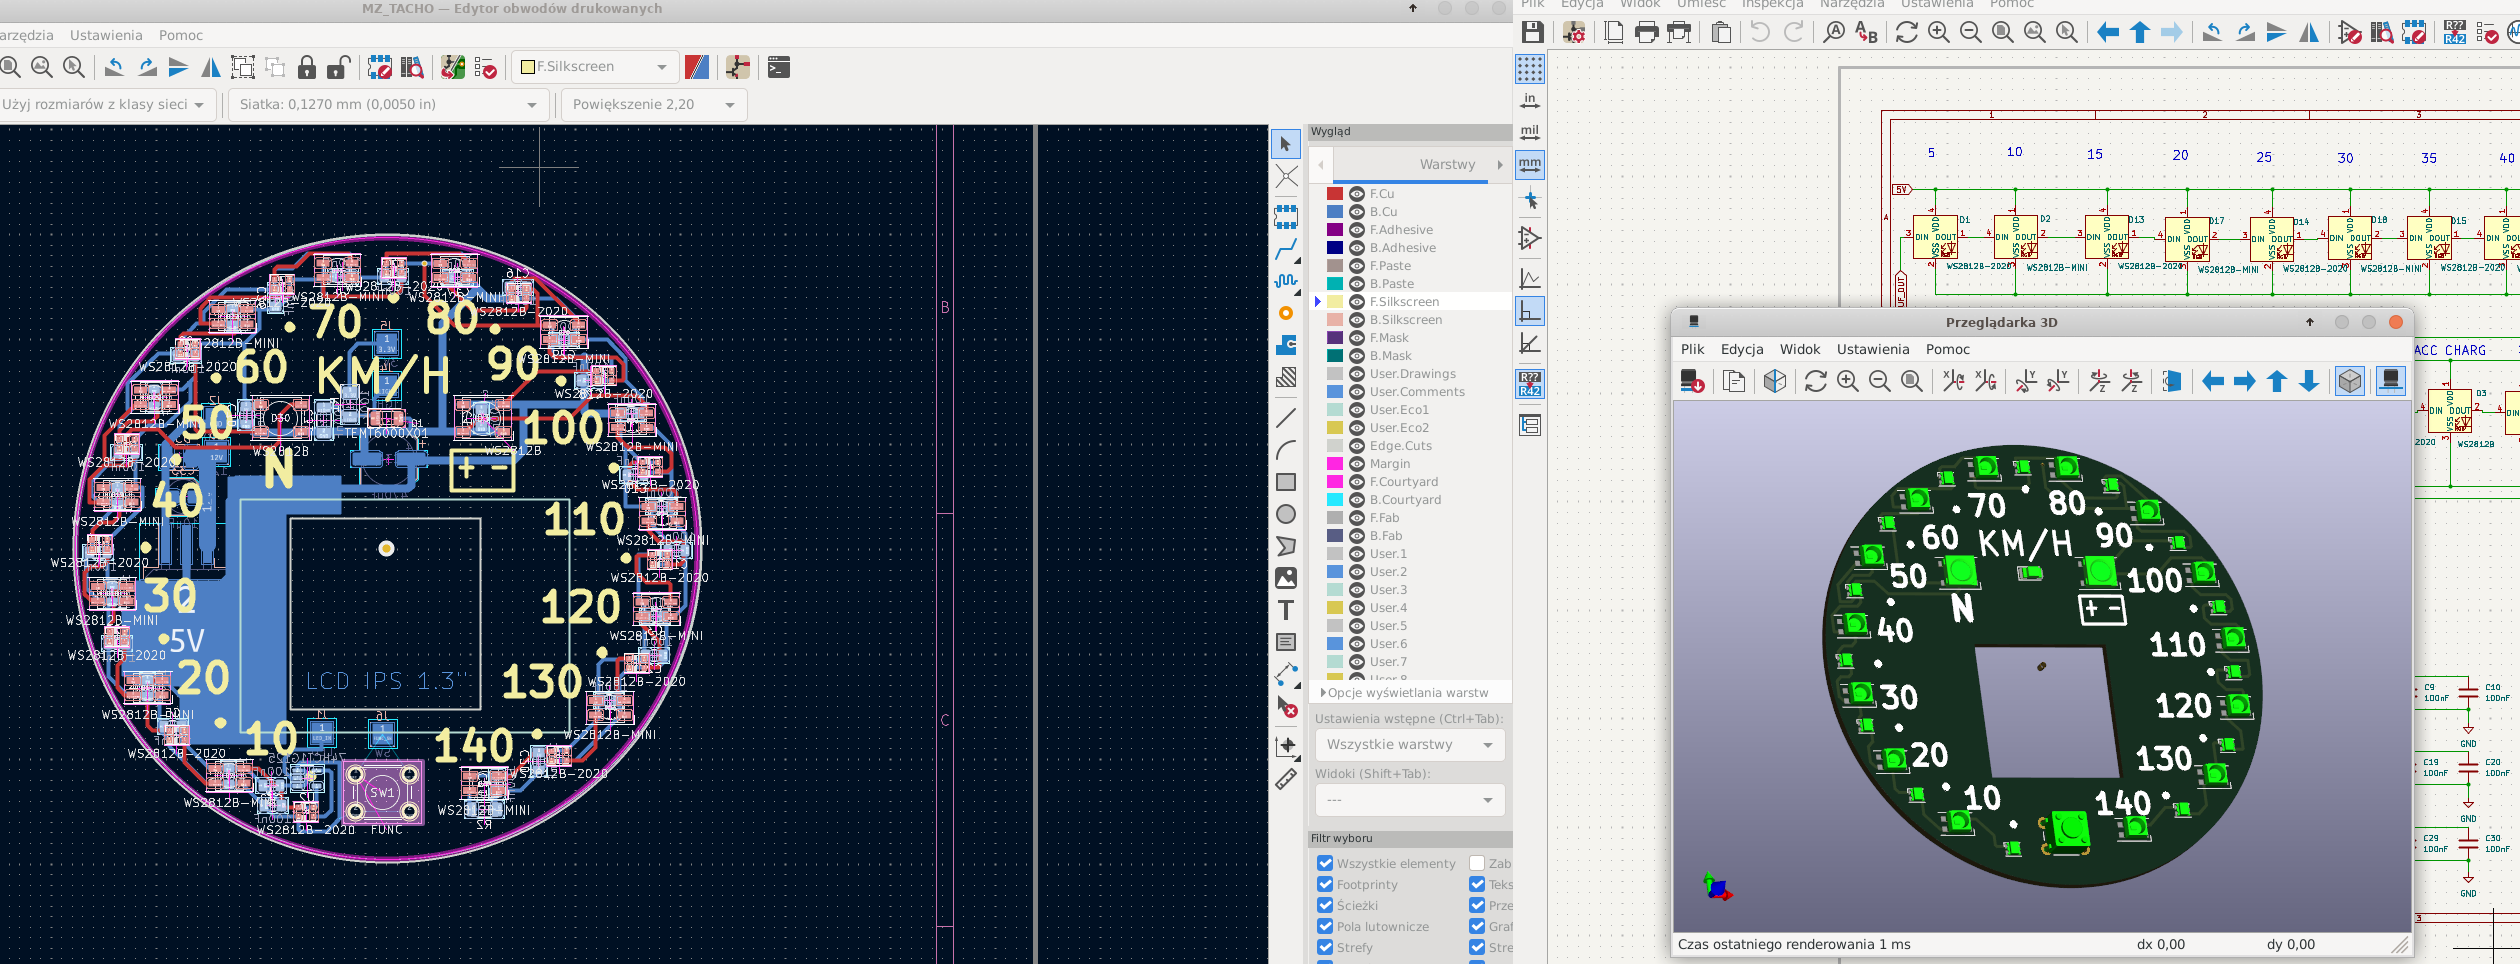The height and width of the screenshot is (964, 2520).
Task: Uncheck the Footprinty selection filter
Action: 1325,884
